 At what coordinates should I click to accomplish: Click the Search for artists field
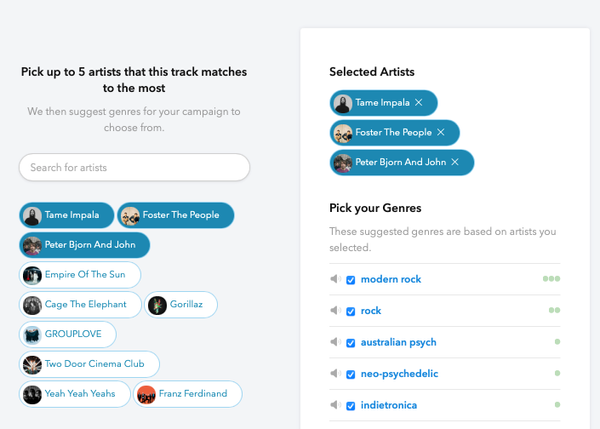point(134,168)
